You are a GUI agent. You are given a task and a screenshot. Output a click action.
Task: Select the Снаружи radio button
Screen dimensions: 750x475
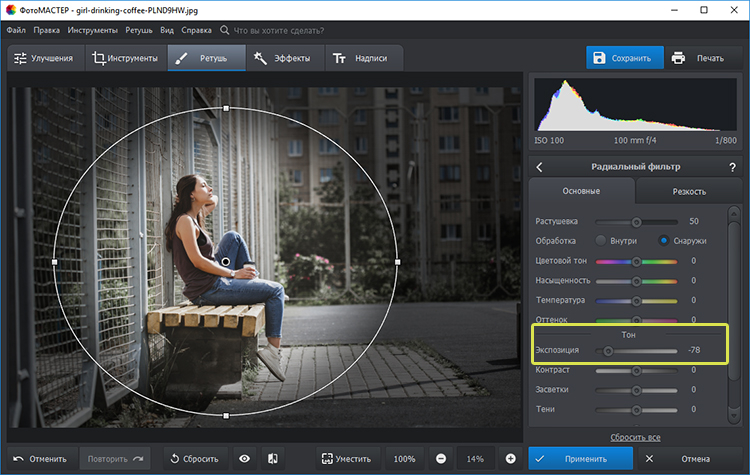[663, 240]
